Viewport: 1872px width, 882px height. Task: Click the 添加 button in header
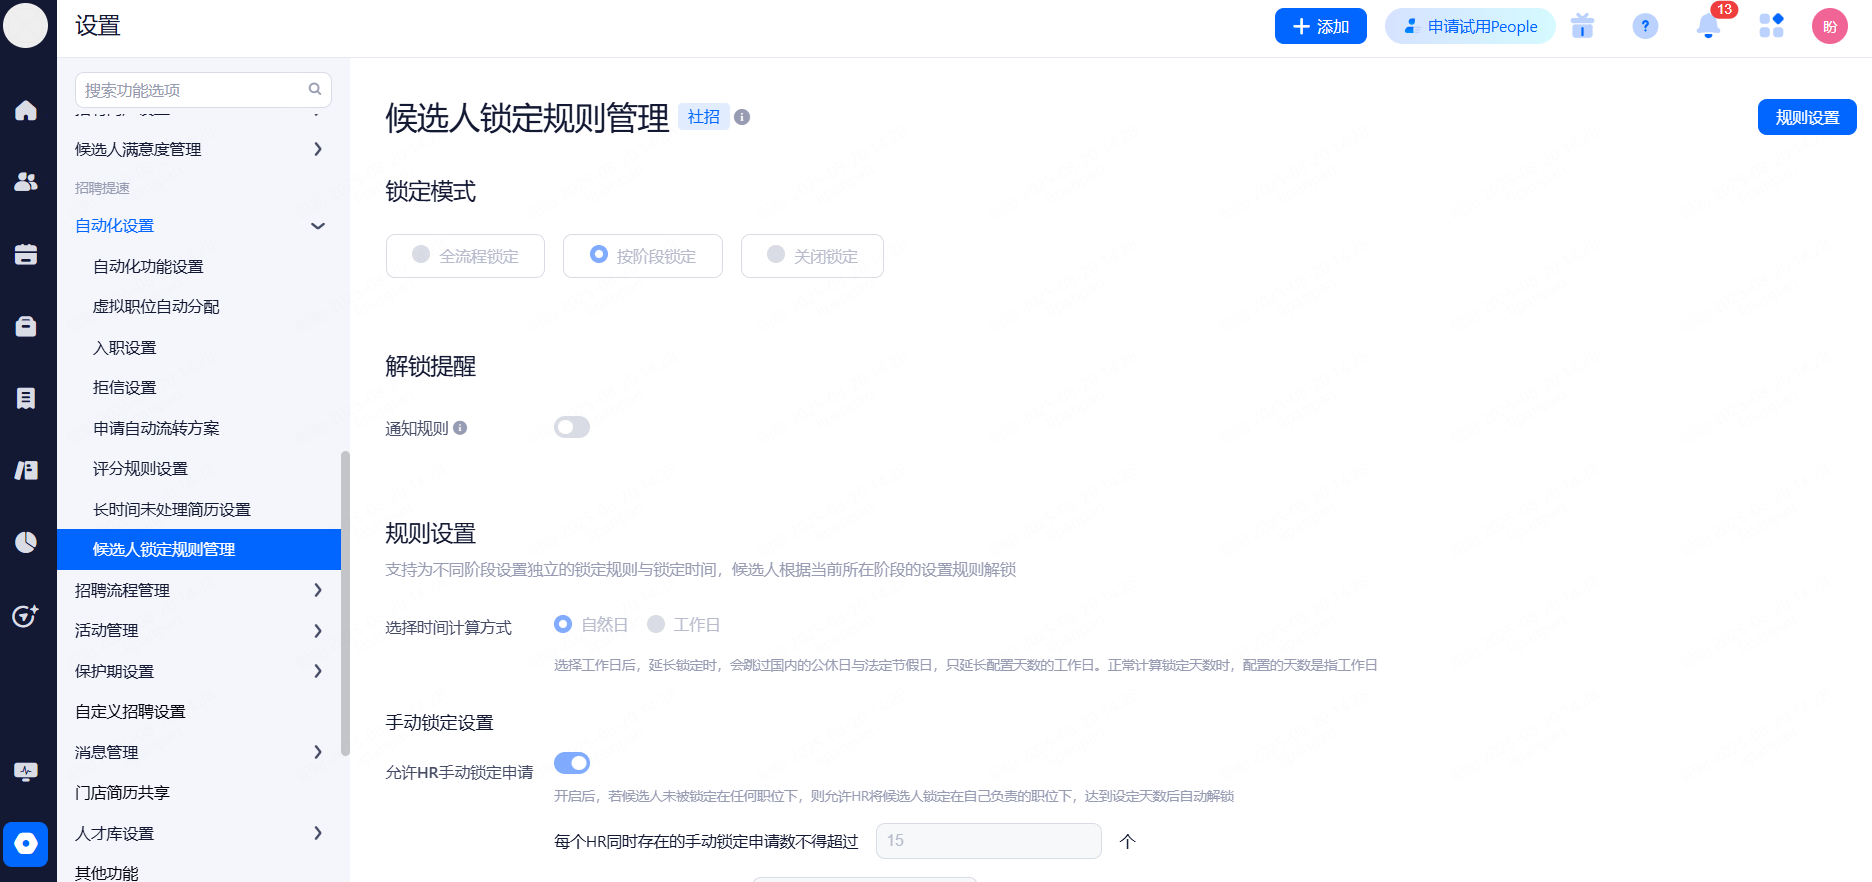coord(1320,27)
